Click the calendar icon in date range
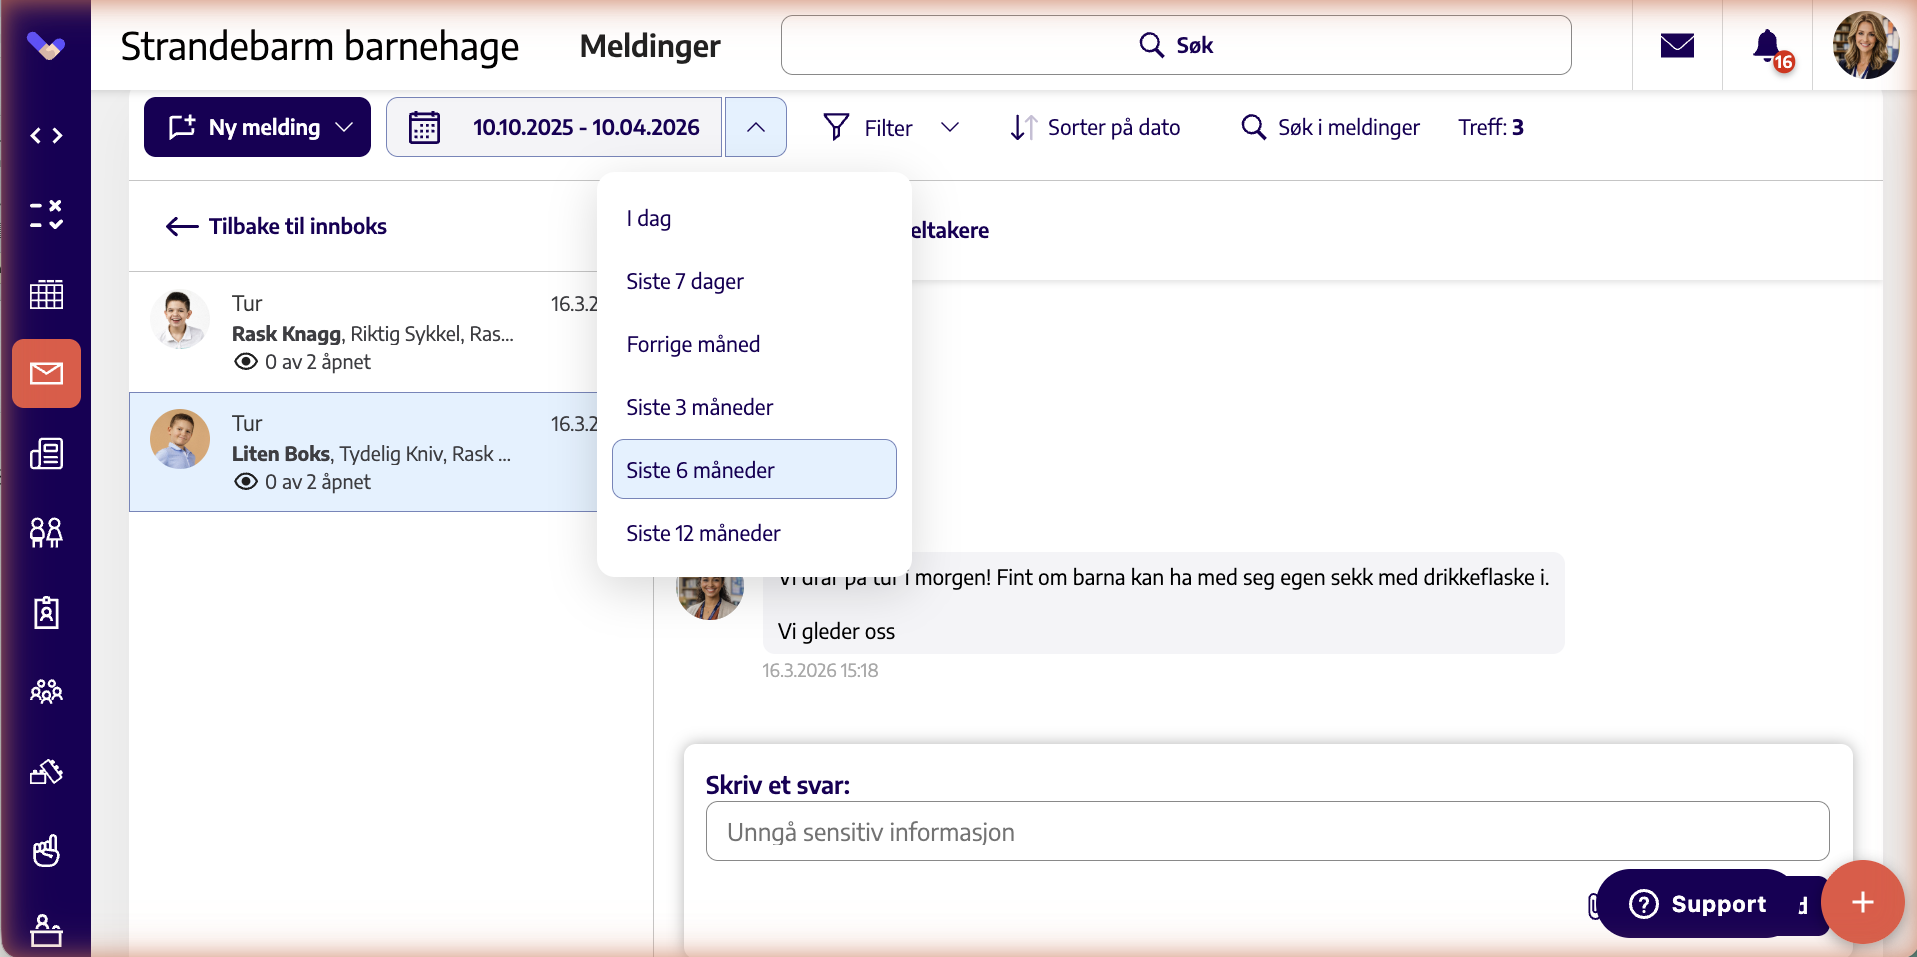This screenshot has height=957, width=1917. 424,127
